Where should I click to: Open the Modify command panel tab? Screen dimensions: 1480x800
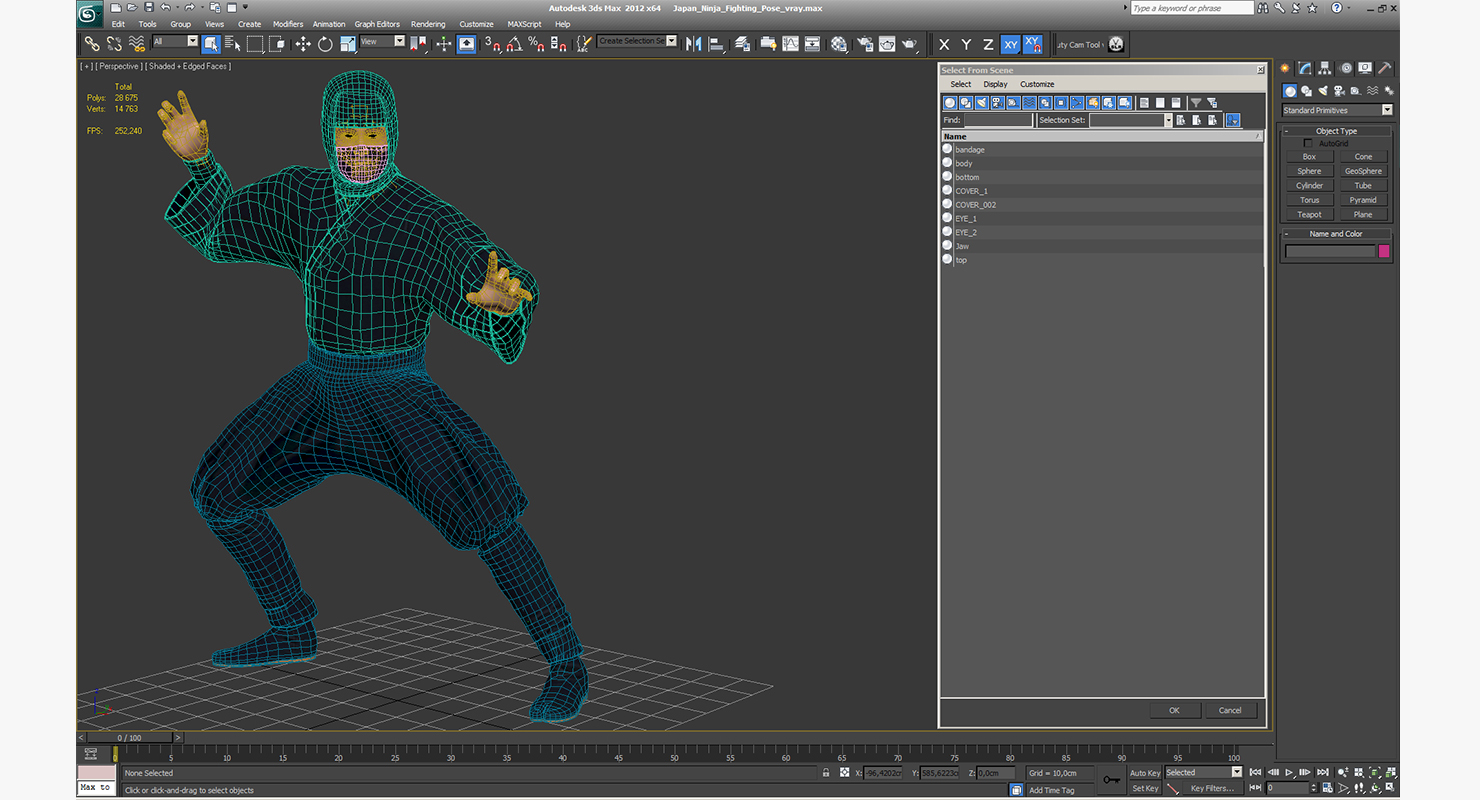(1305, 69)
